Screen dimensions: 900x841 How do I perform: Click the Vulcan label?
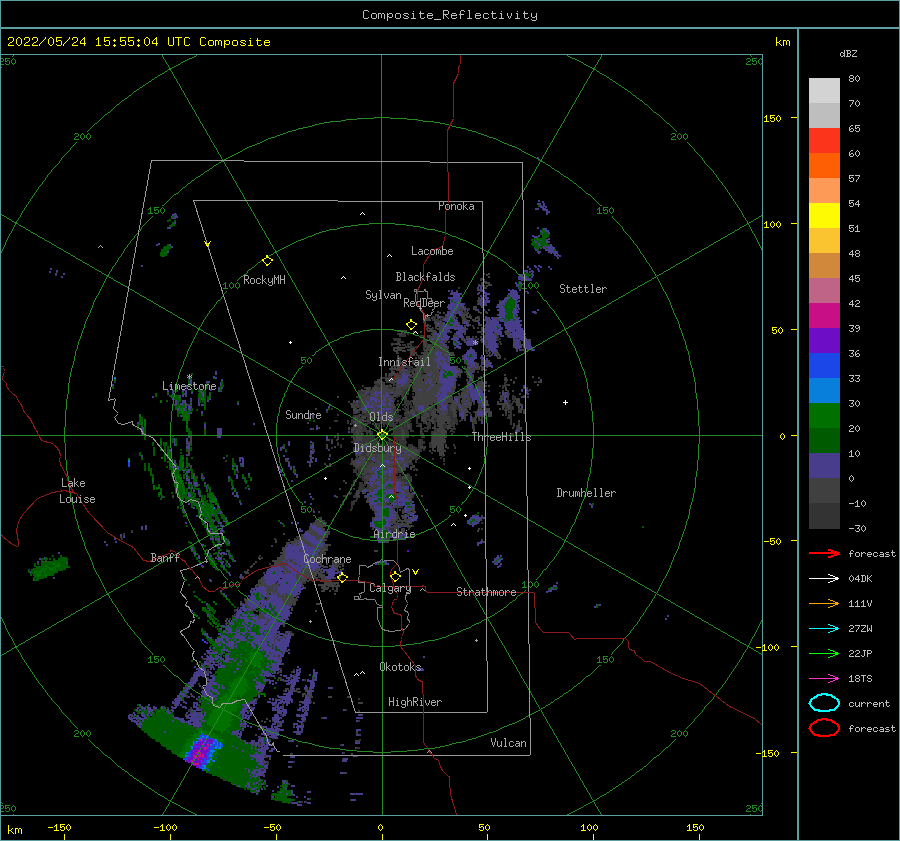pyautogui.click(x=508, y=743)
